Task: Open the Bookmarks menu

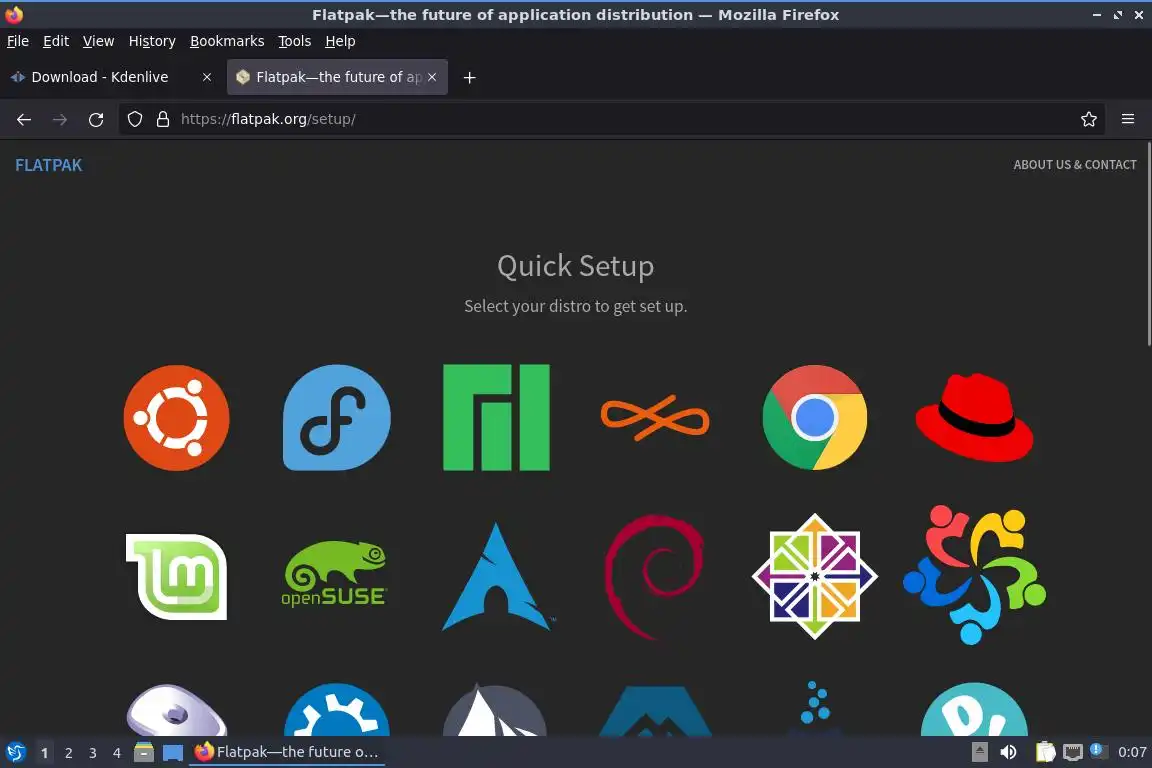Action: click(x=227, y=41)
